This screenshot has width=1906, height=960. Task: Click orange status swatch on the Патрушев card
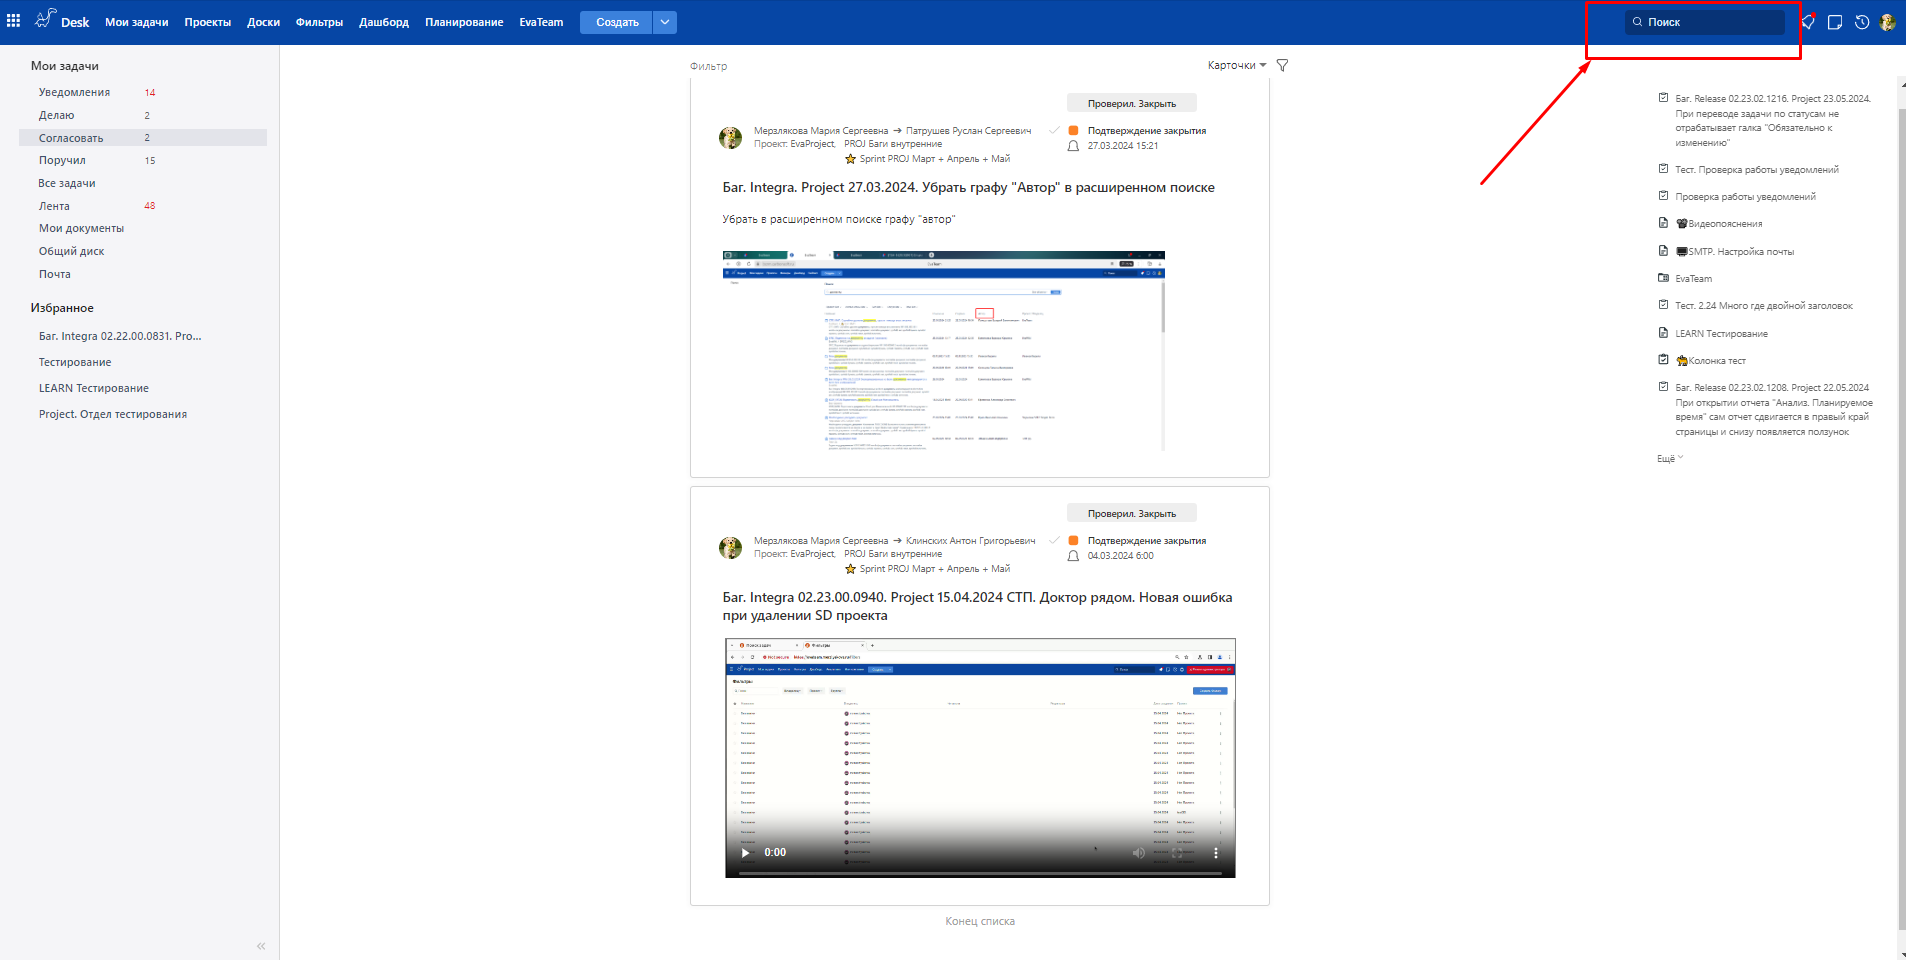1073,131
